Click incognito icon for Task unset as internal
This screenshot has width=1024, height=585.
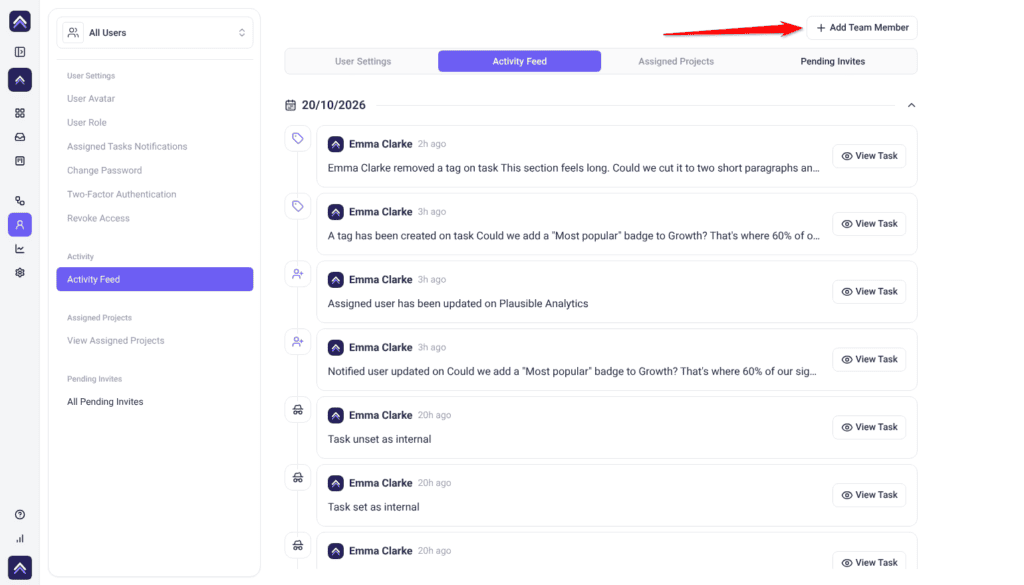pyautogui.click(x=297, y=410)
